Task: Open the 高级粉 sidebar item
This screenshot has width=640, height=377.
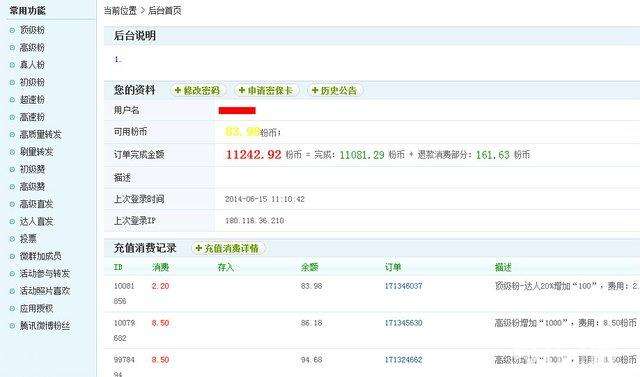Action: (x=32, y=47)
